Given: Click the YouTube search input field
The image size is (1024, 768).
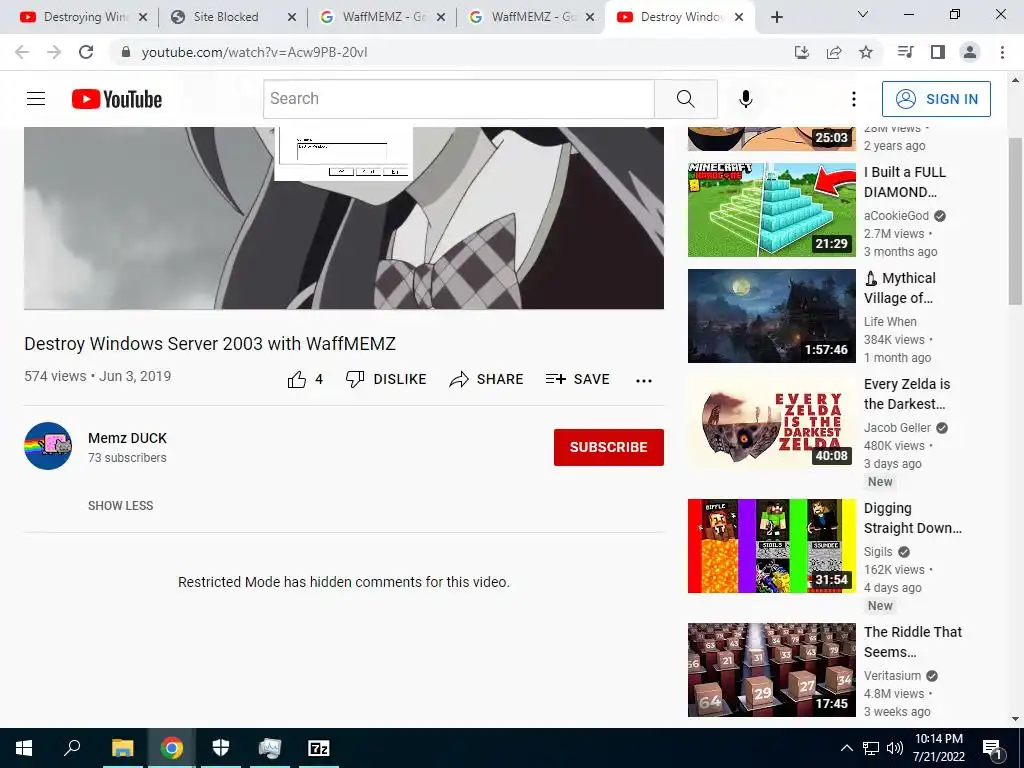Looking at the screenshot, I should 458,99.
